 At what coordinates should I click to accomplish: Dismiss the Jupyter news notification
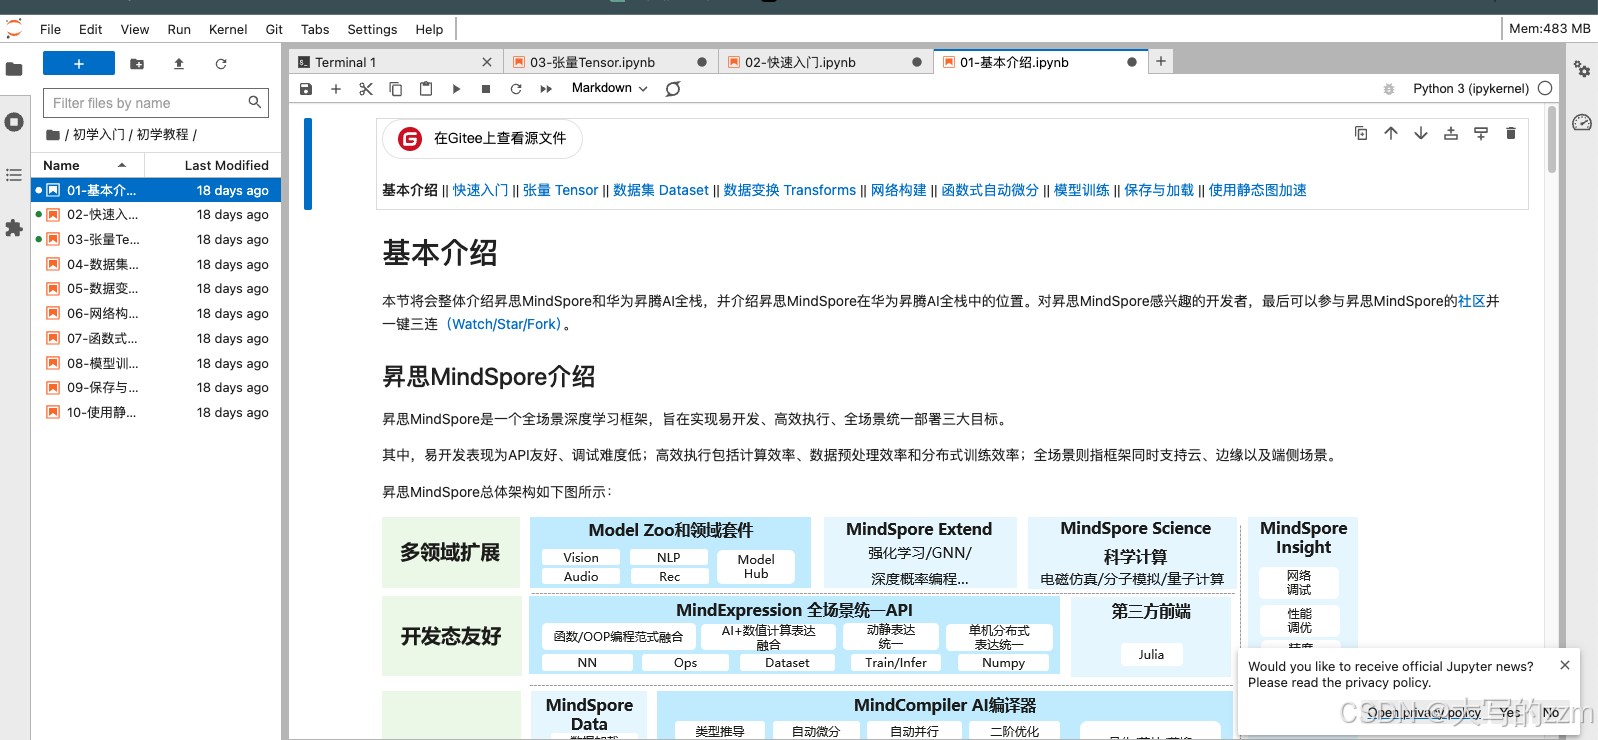click(x=1565, y=665)
